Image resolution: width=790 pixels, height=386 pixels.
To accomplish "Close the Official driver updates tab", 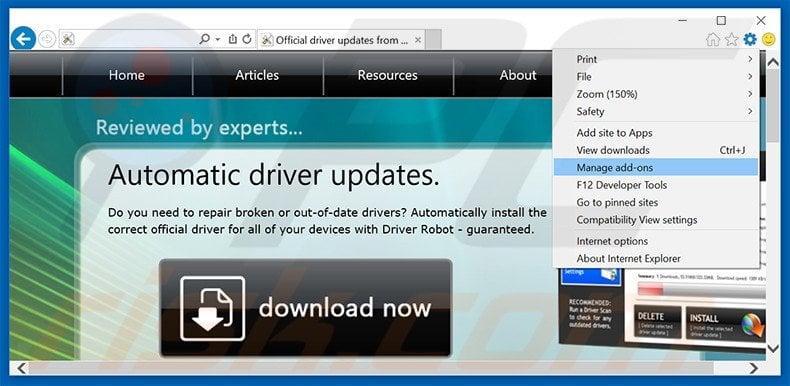I will (x=418, y=40).
